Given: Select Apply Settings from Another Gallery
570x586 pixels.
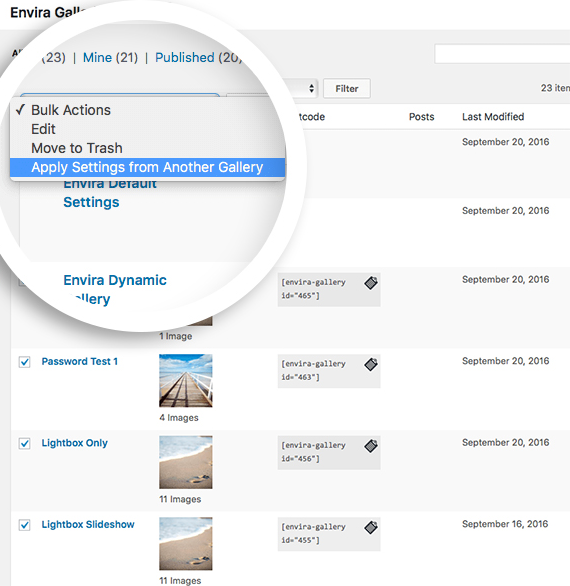Looking at the screenshot, I should (147, 167).
